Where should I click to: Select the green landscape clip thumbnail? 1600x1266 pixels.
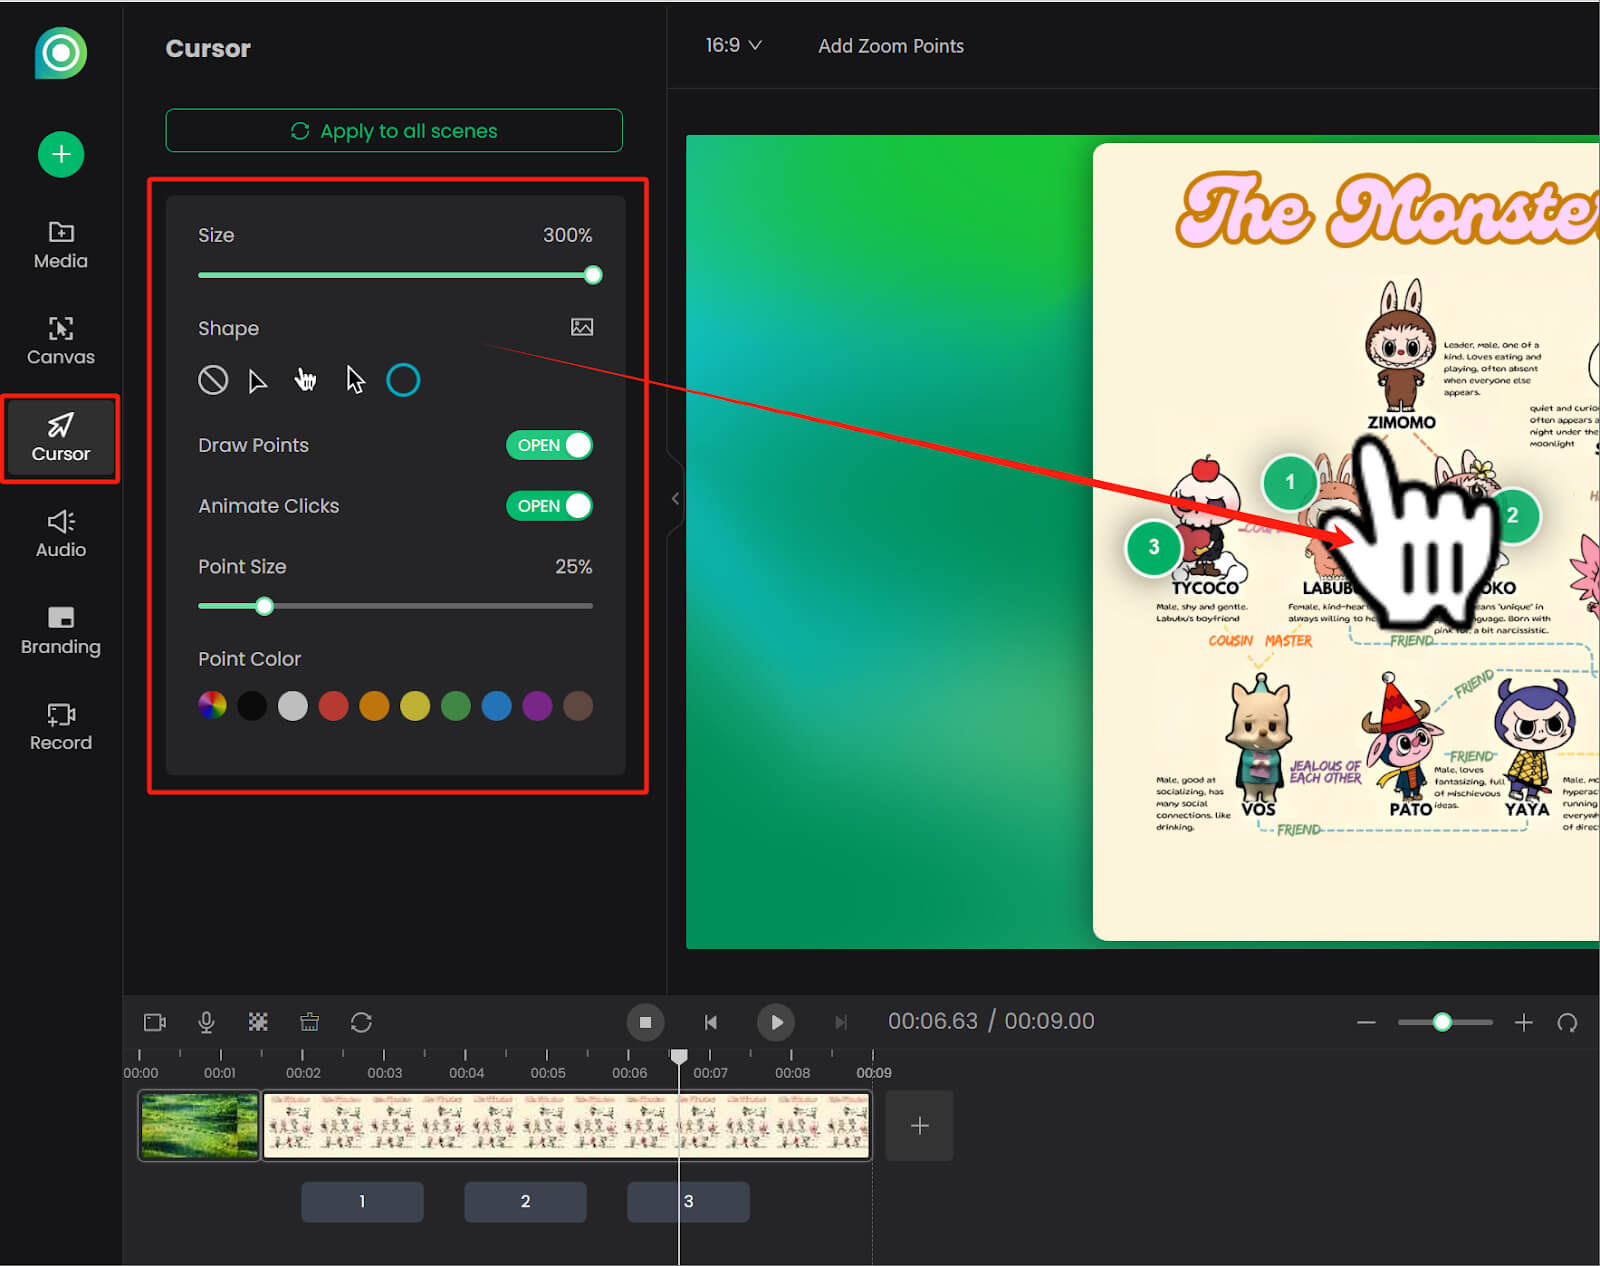point(200,1126)
